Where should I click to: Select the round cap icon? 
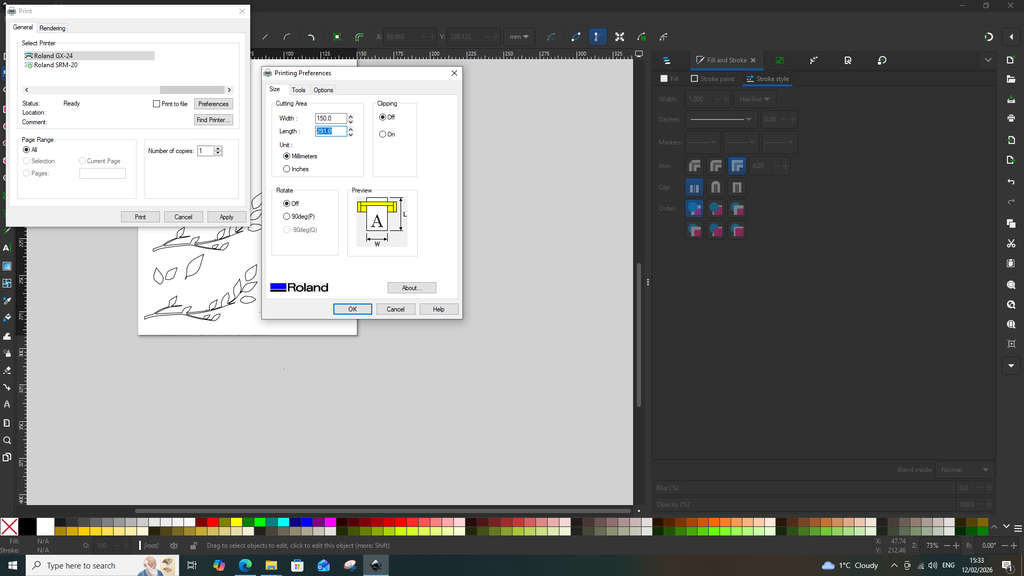(x=716, y=187)
